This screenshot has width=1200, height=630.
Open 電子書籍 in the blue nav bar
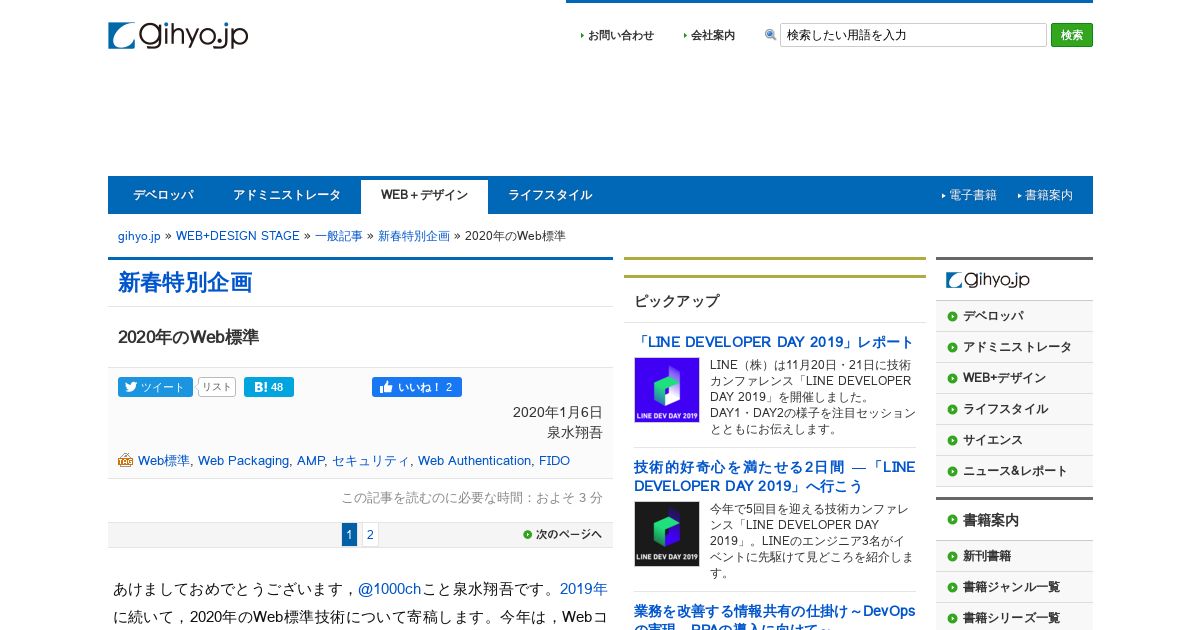tap(973, 195)
